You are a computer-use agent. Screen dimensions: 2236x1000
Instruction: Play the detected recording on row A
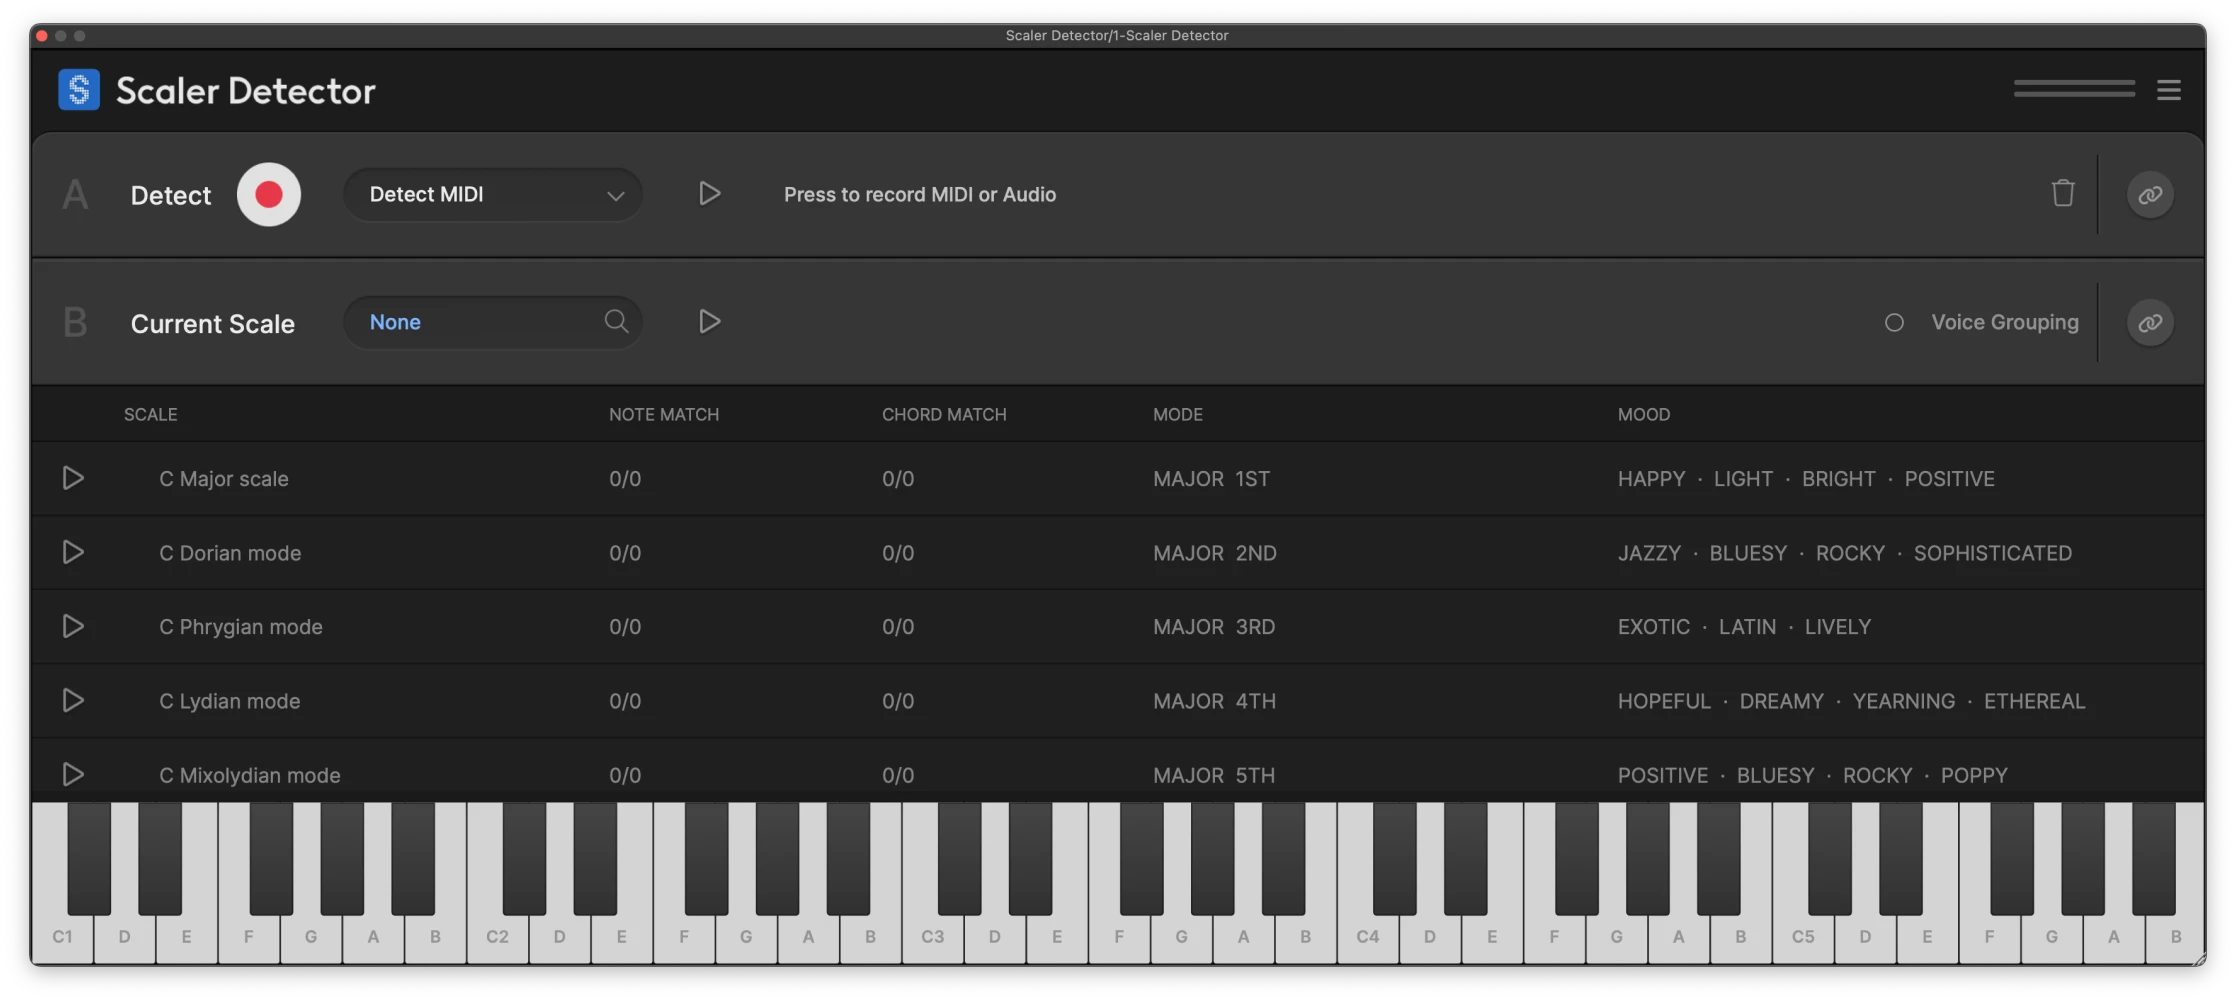point(710,194)
